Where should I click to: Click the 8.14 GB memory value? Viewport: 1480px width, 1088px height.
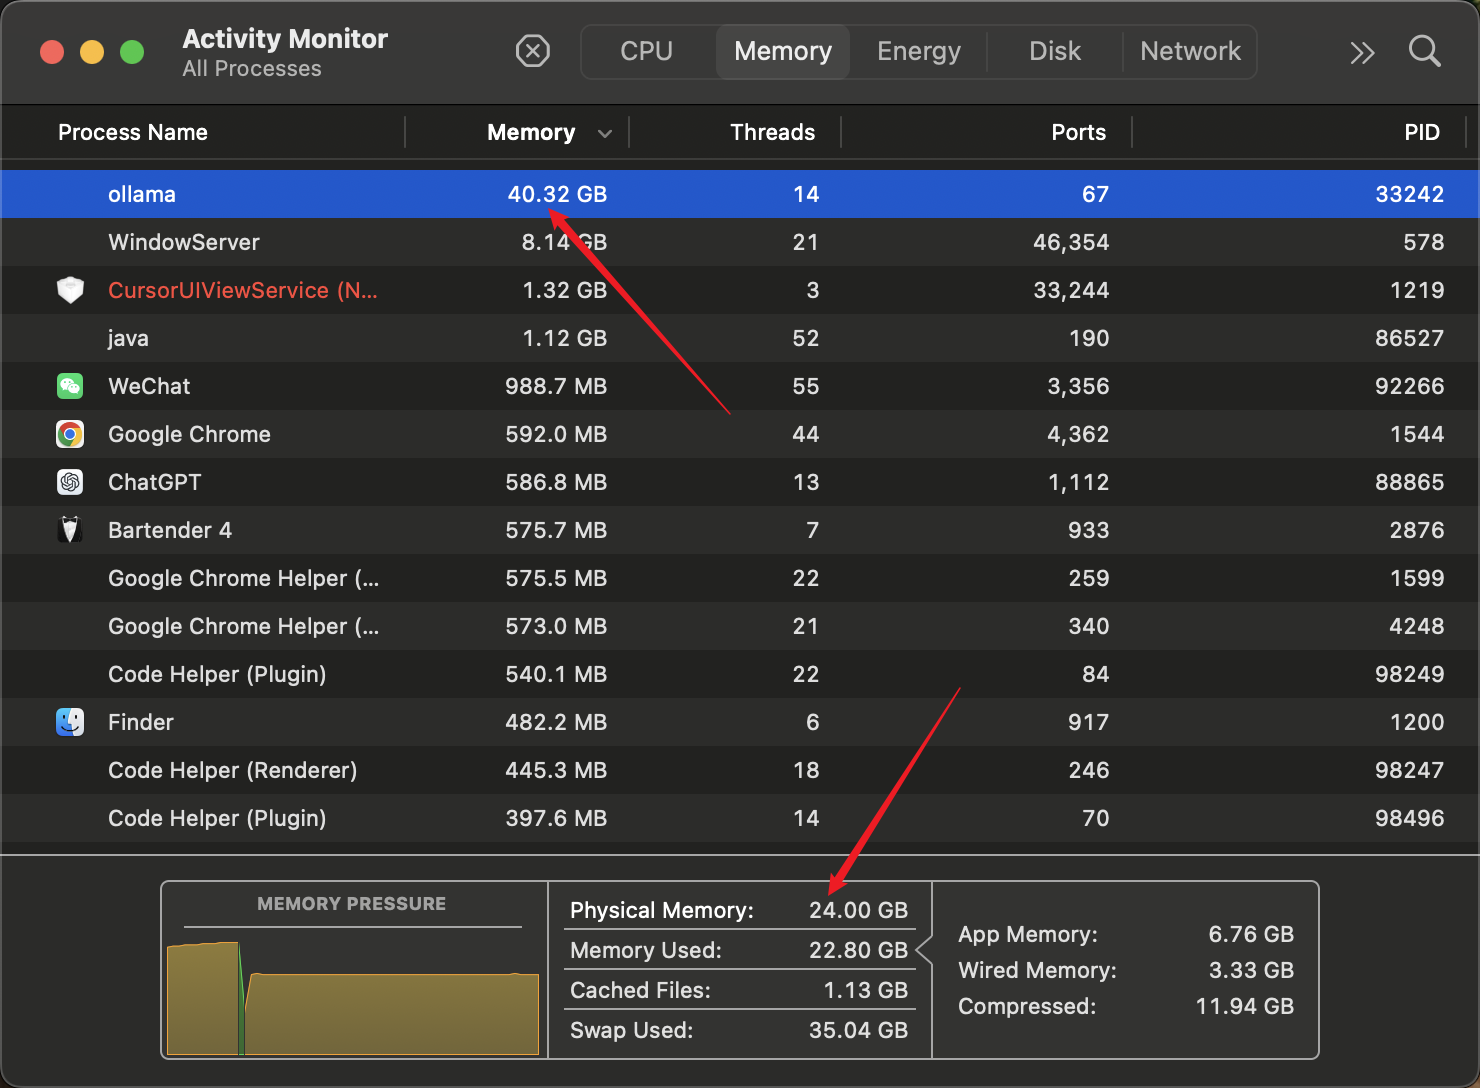564,242
